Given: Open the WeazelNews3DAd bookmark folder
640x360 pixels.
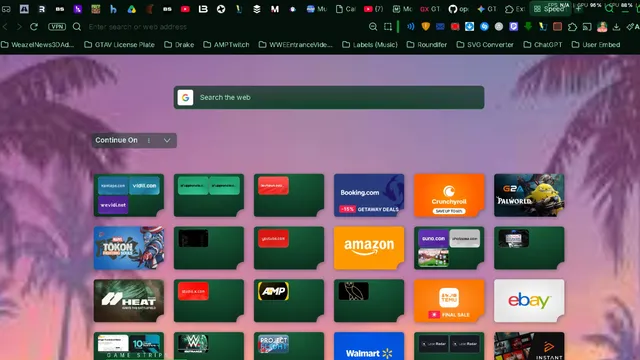Looking at the screenshot, I should coord(38,44).
